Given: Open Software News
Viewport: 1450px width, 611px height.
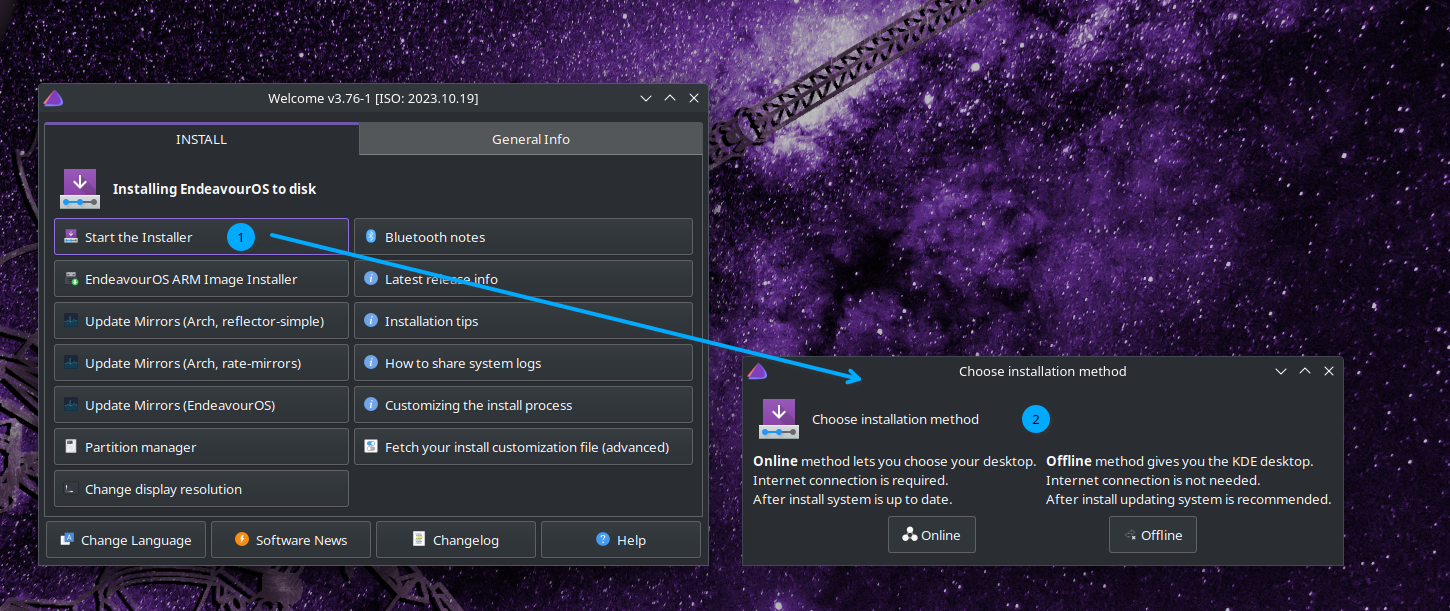Looking at the screenshot, I should click(291, 540).
